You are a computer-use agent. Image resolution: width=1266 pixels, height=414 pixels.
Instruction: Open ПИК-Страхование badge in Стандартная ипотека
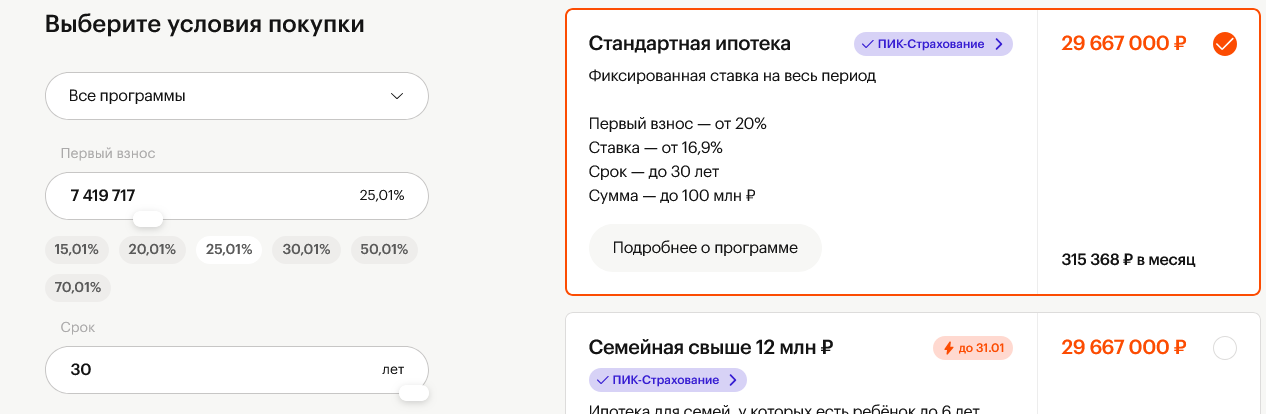click(x=932, y=44)
